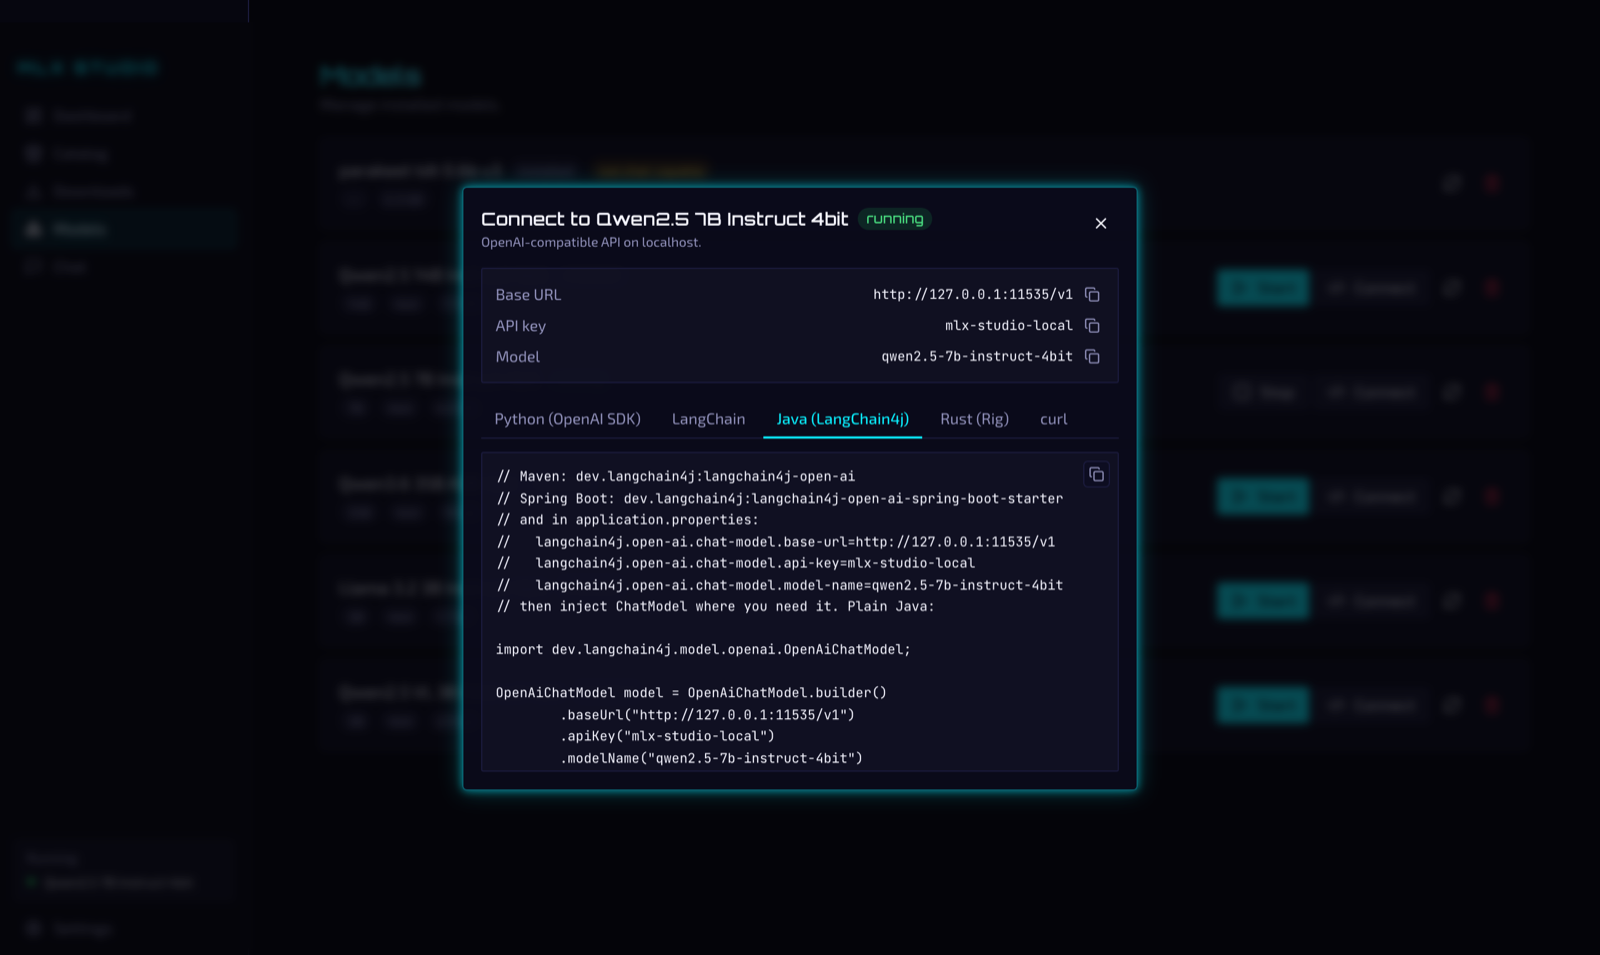Switch to LangChain tab
Screen dimensions: 1600x955
pyautogui.click(x=708, y=419)
